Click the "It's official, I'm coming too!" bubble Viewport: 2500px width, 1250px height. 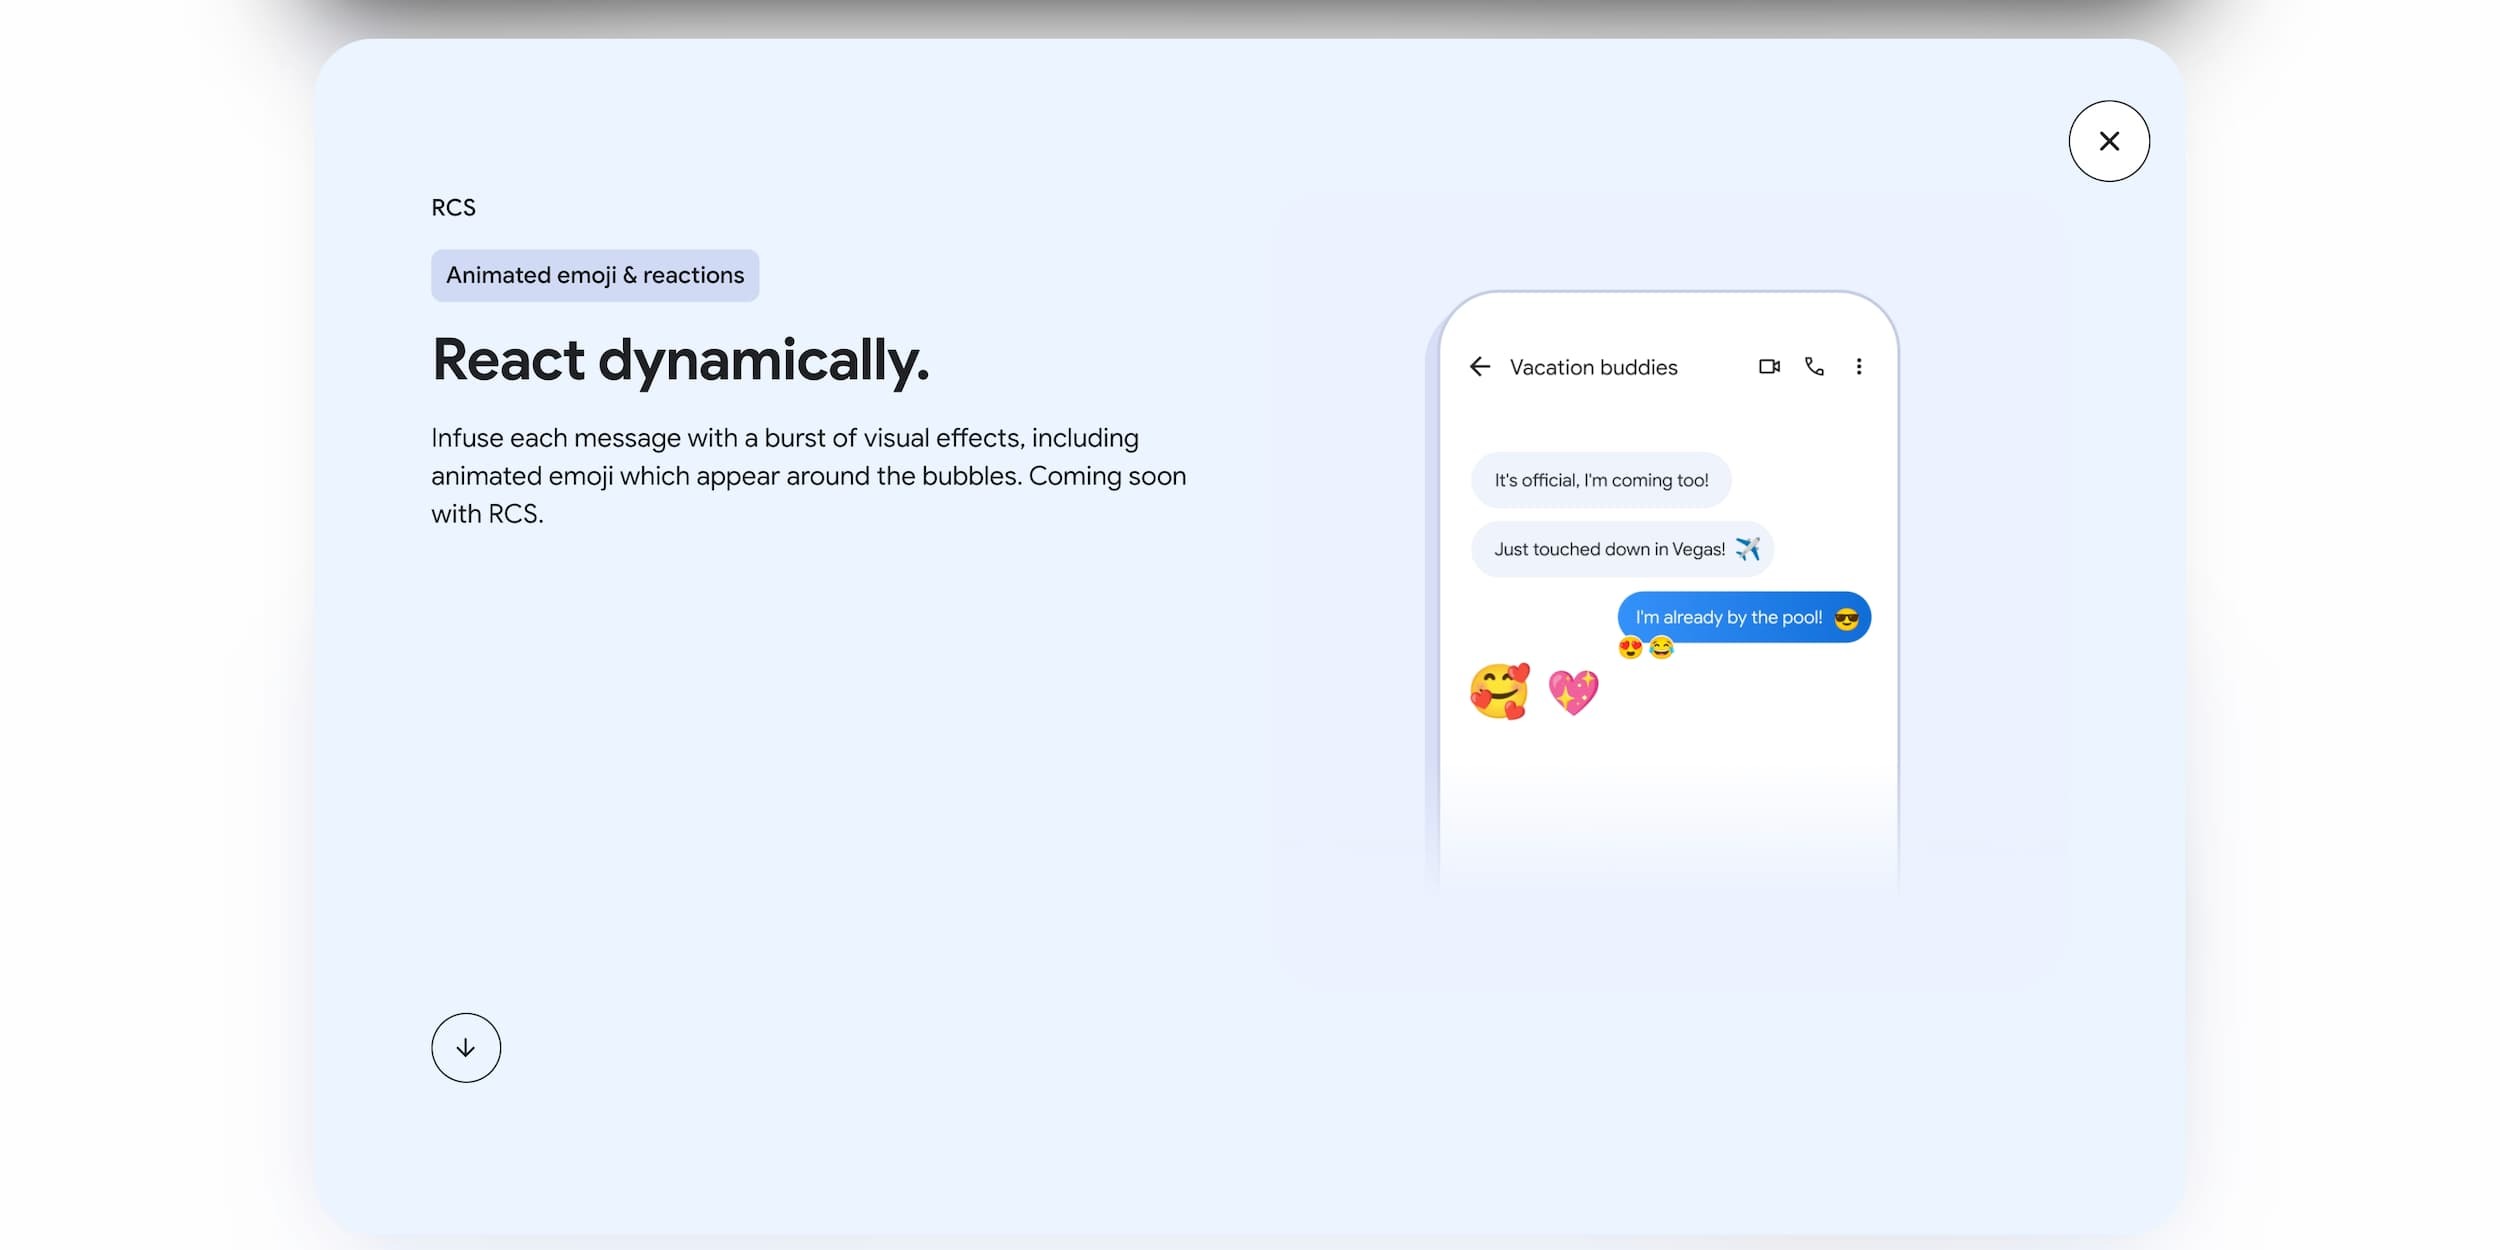tap(1600, 480)
